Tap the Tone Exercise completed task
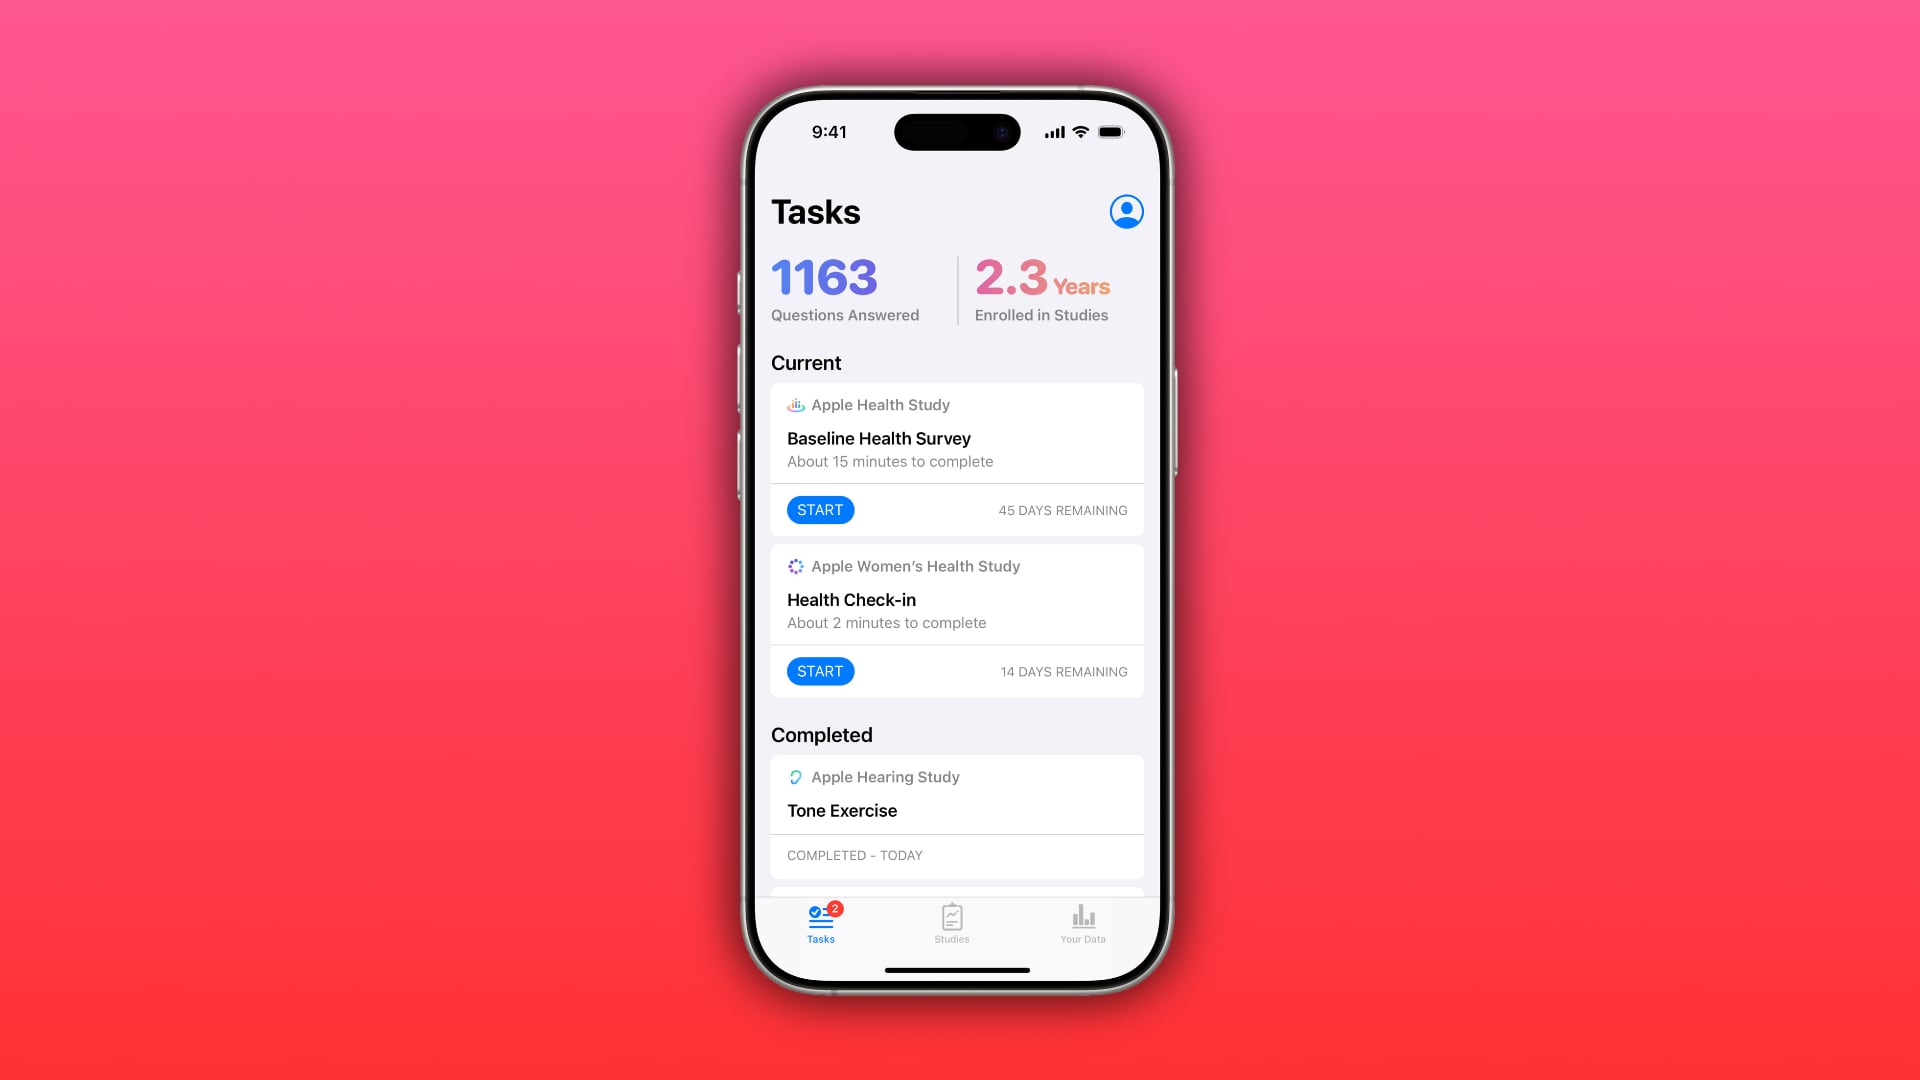This screenshot has height=1080, width=1920. pyautogui.click(x=957, y=810)
